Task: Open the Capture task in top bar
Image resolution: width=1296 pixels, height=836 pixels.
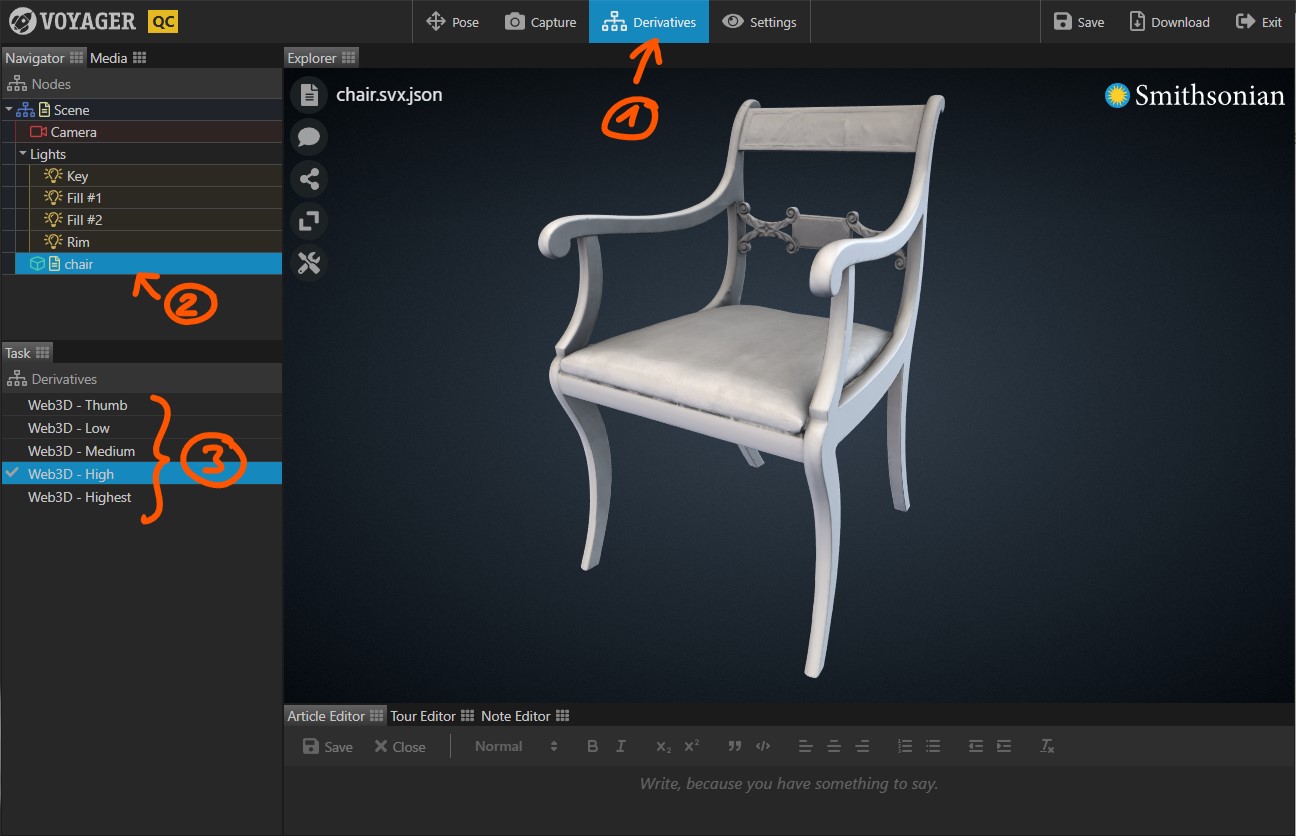Action: [540, 22]
